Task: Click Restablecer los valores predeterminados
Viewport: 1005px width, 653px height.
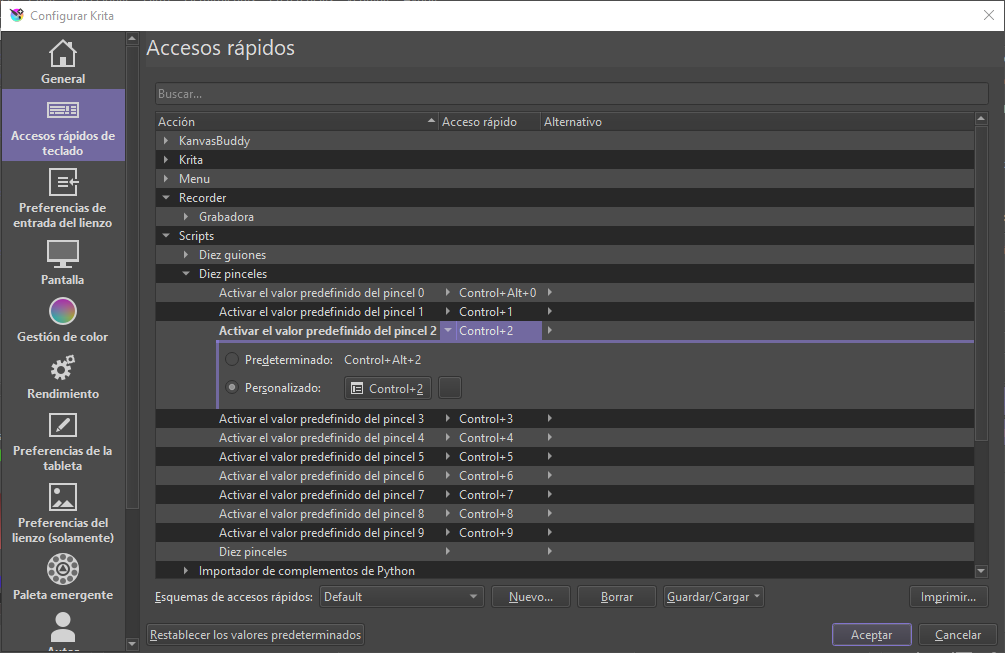Action: (256, 635)
